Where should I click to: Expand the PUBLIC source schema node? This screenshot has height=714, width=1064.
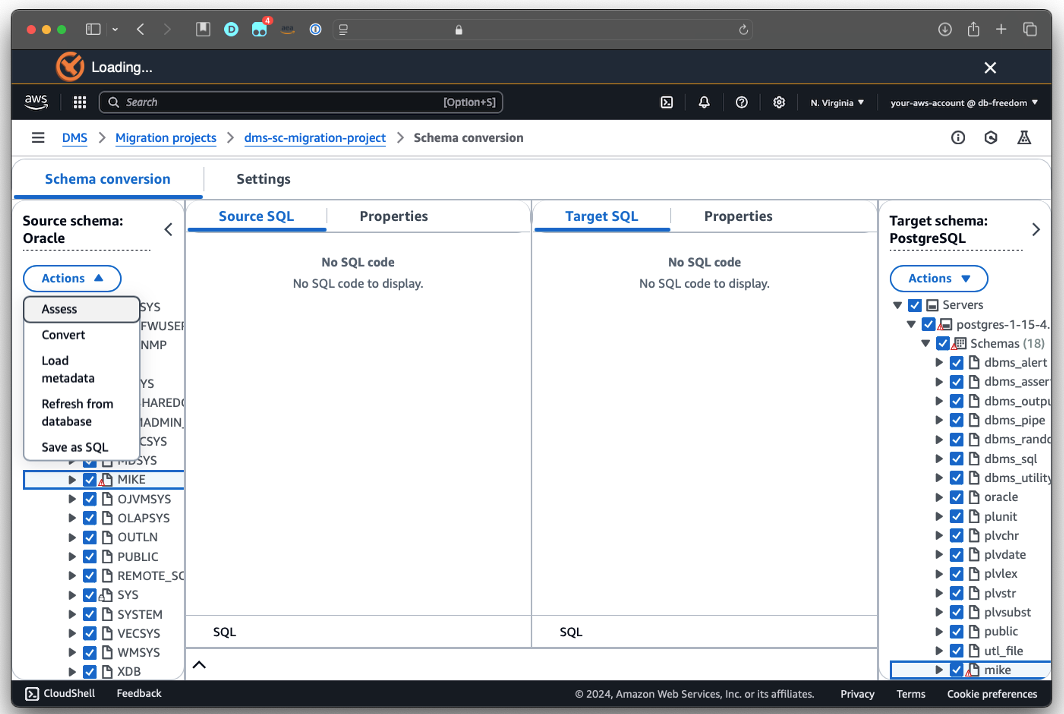pyautogui.click(x=72, y=557)
